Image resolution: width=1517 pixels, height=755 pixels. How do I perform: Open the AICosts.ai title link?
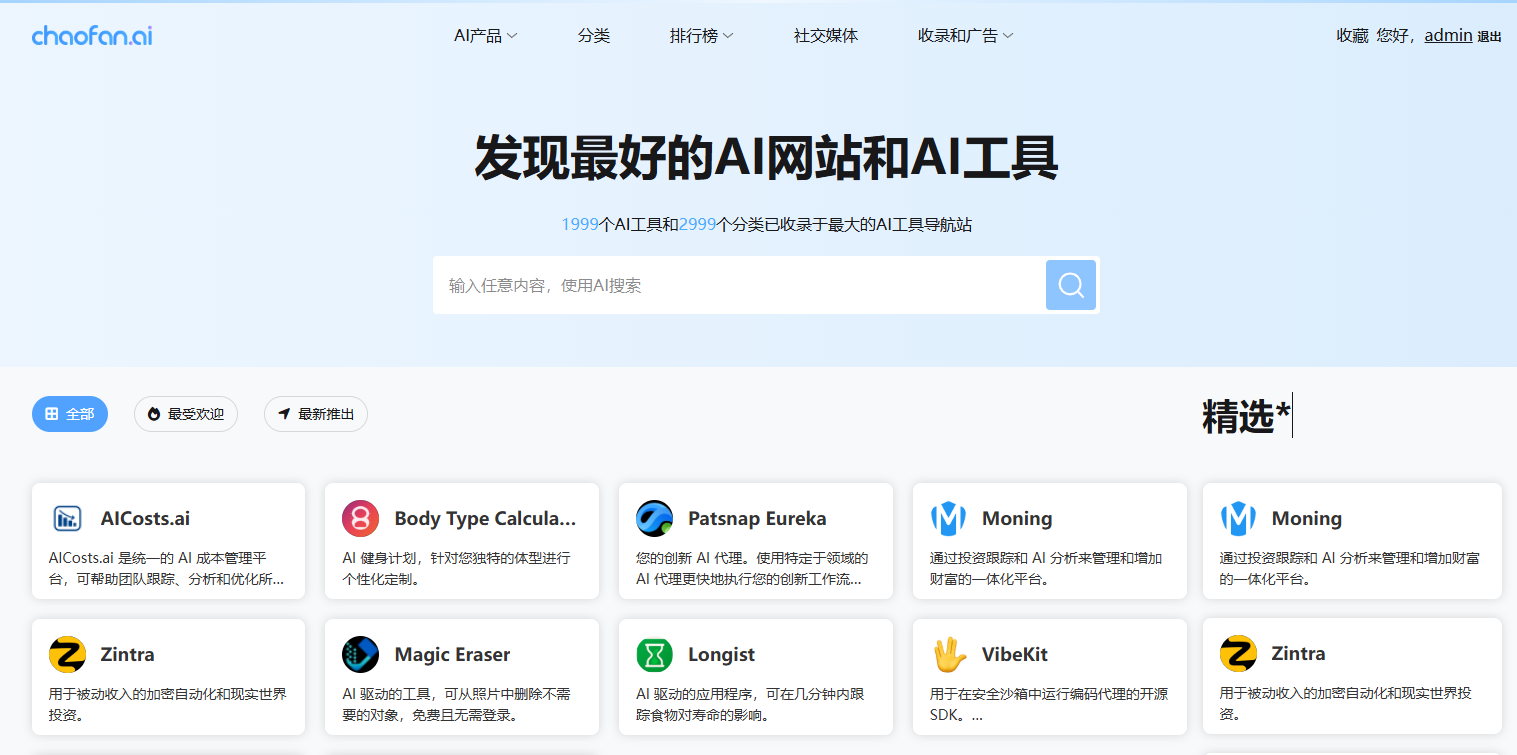coord(145,518)
